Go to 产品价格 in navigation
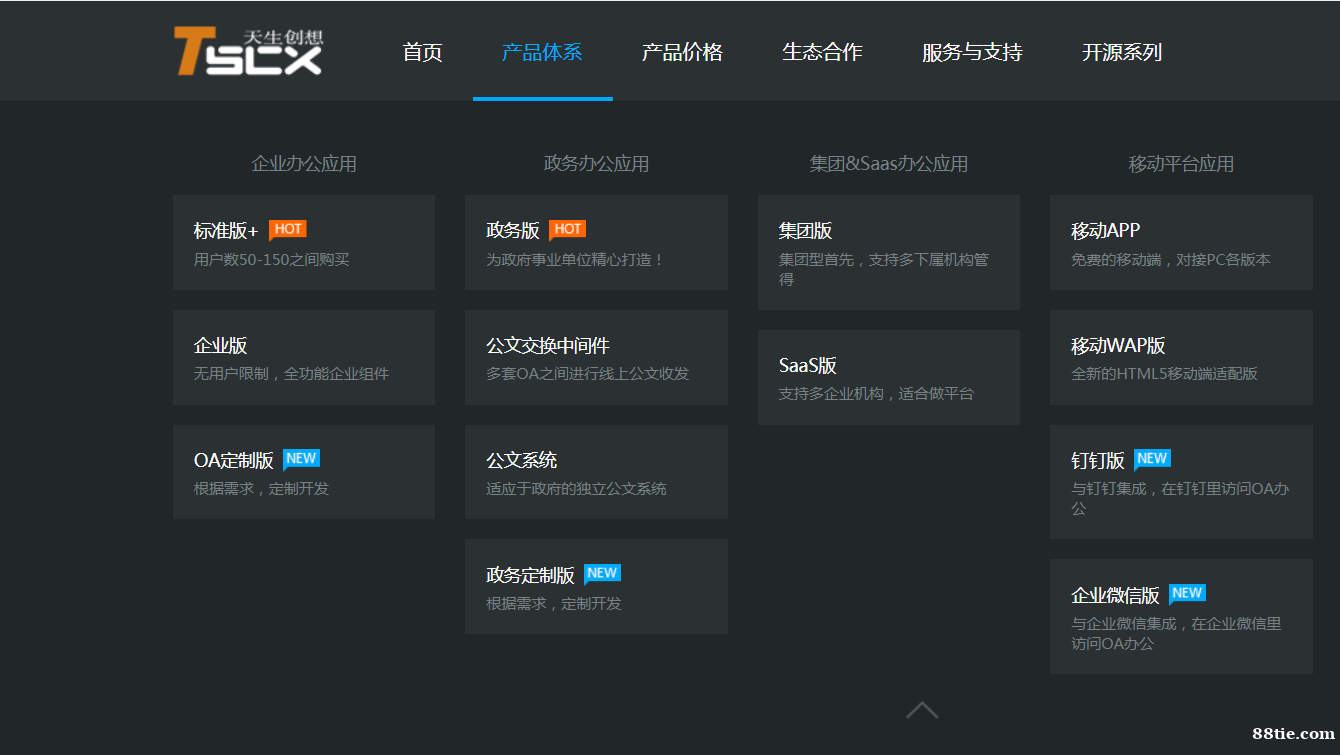Screen dimensions: 1340x755 coord(682,52)
